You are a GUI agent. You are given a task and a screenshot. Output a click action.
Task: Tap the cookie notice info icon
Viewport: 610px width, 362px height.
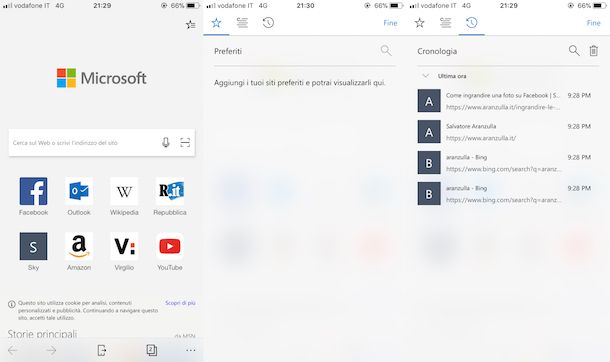(12, 304)
